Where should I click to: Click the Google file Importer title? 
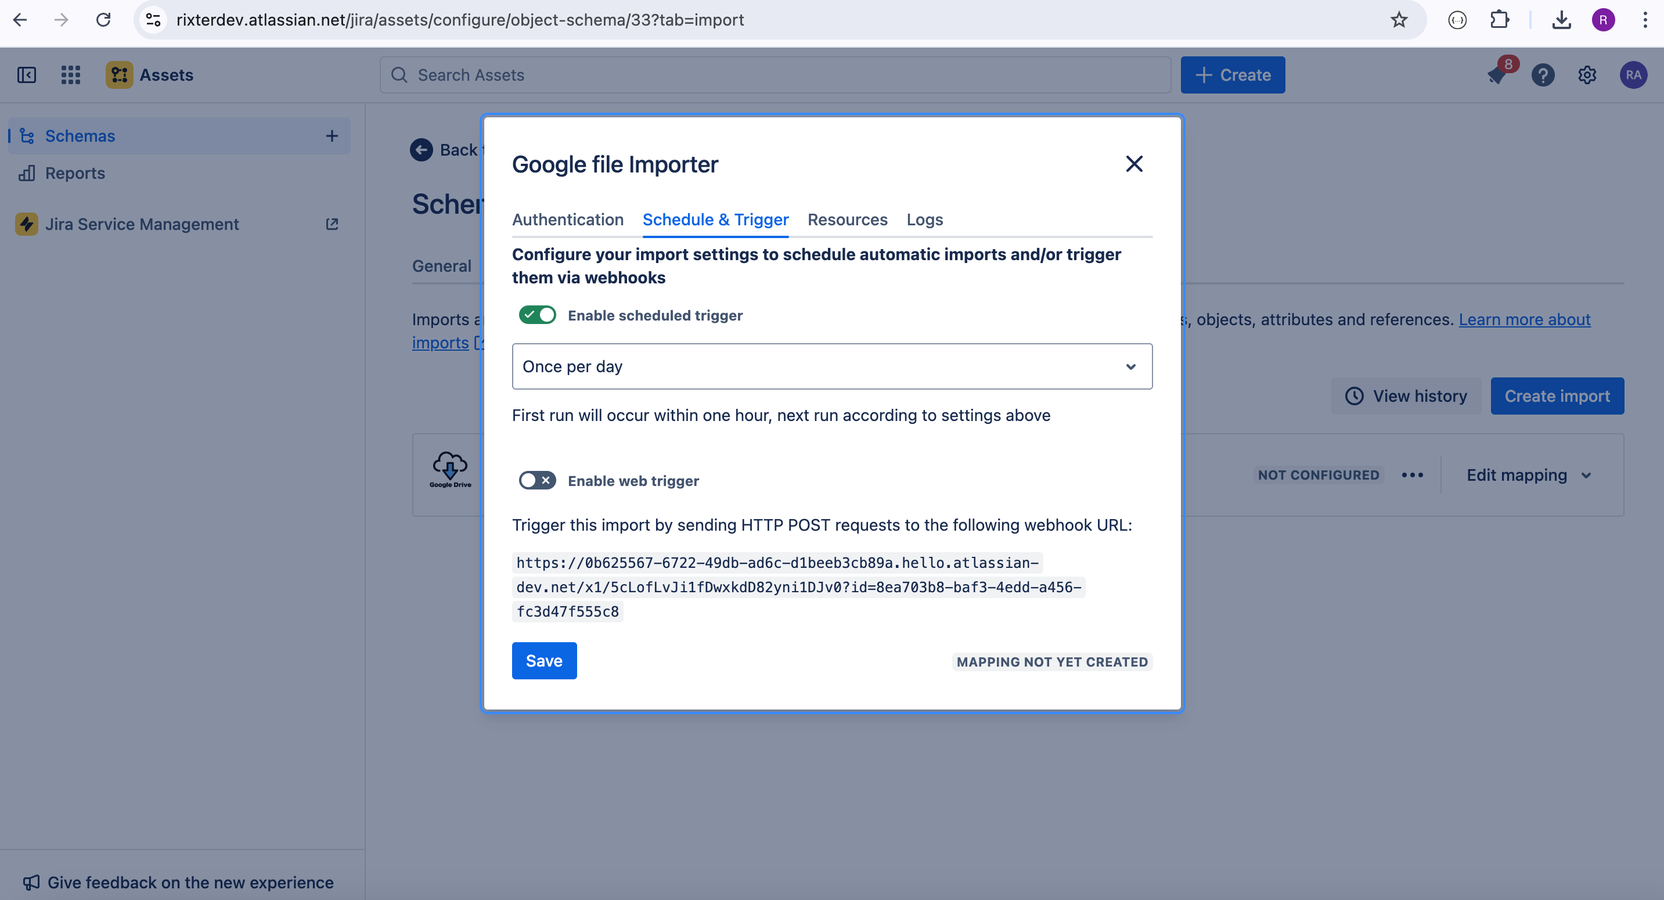(x=615, y=165)
